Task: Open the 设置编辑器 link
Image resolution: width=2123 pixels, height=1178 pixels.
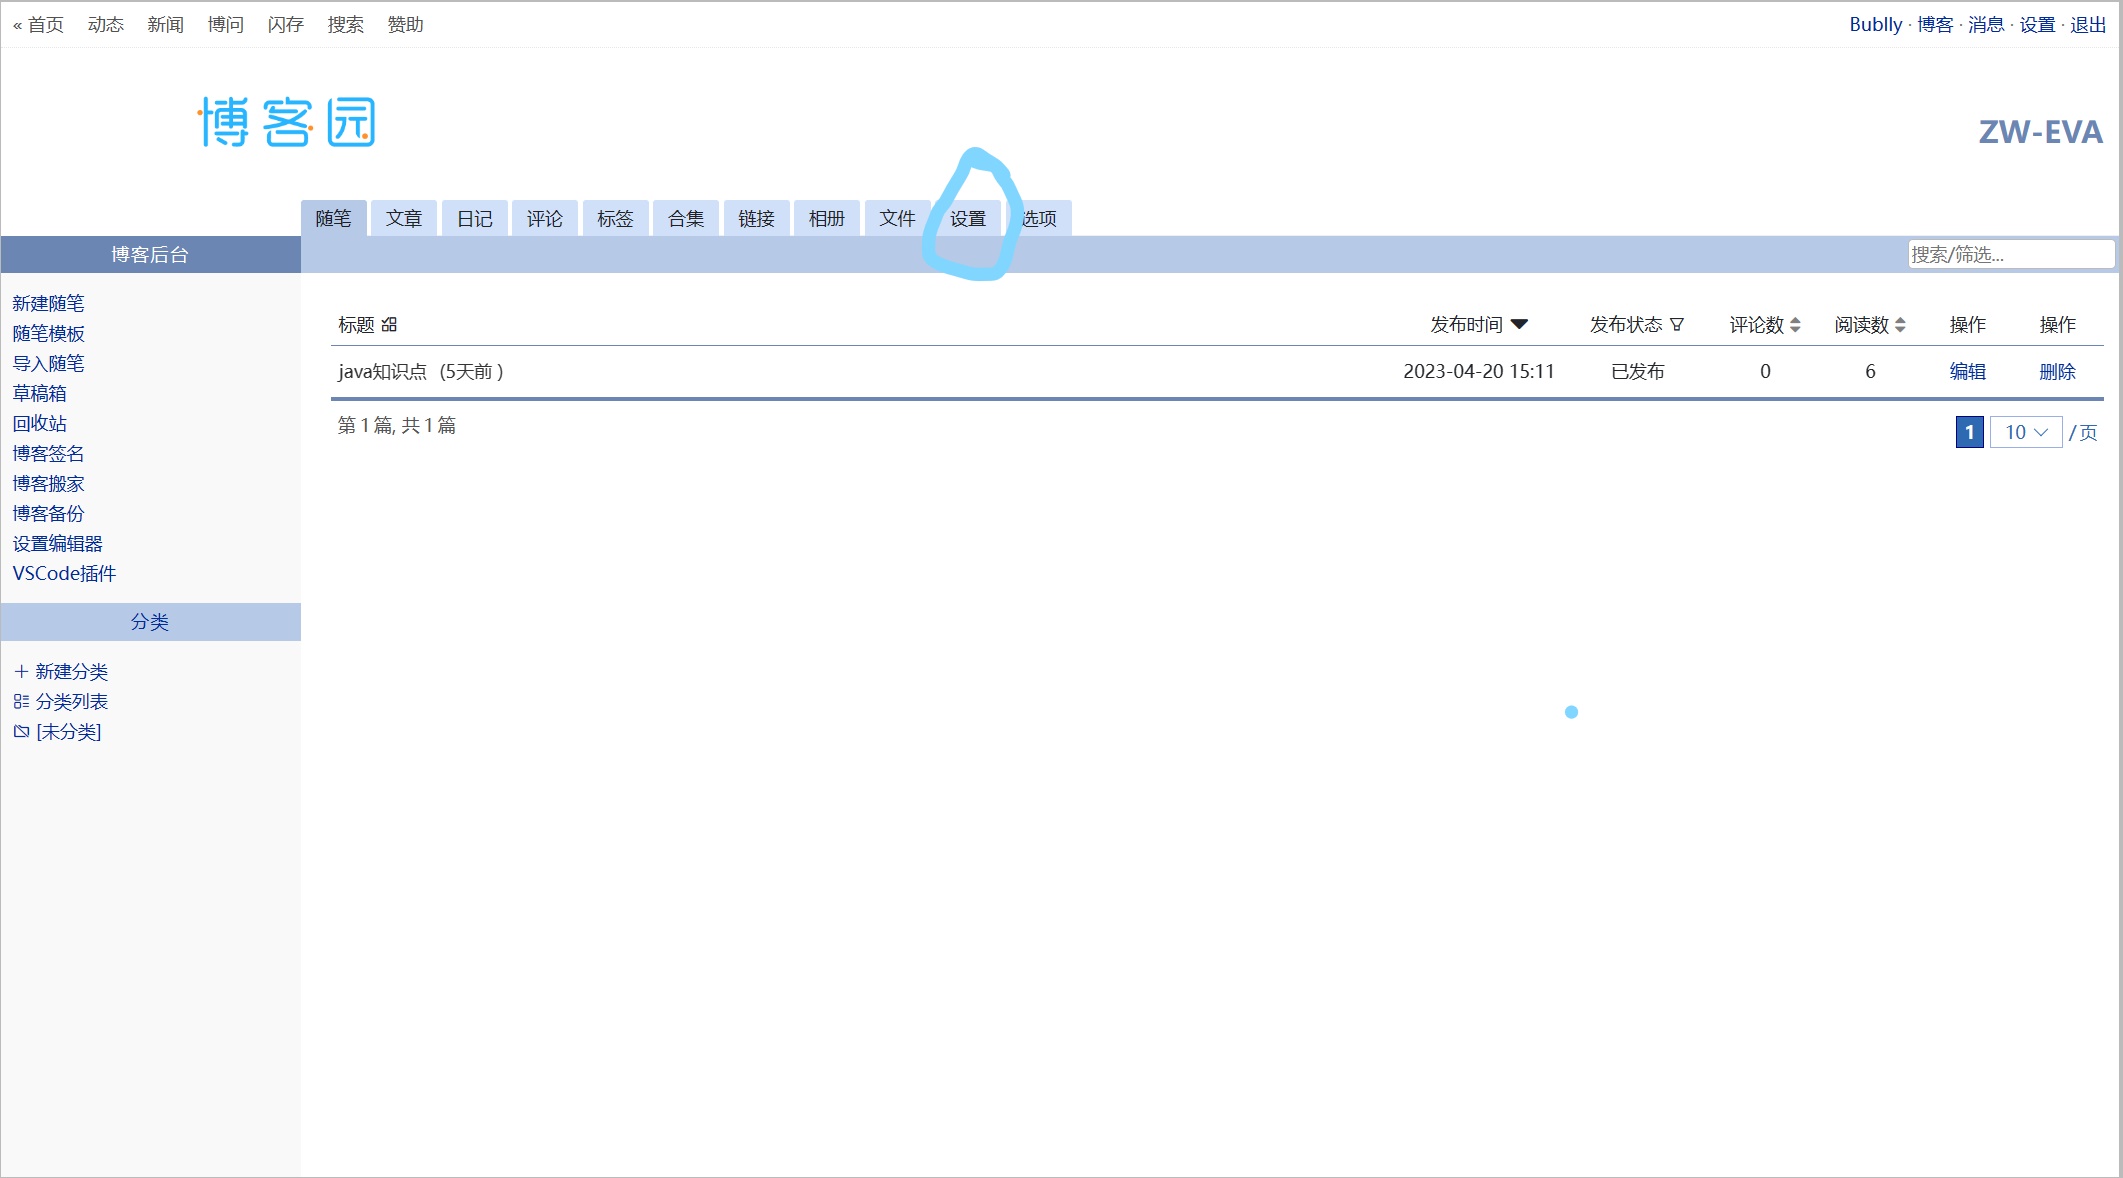Action: coord(57,543)
